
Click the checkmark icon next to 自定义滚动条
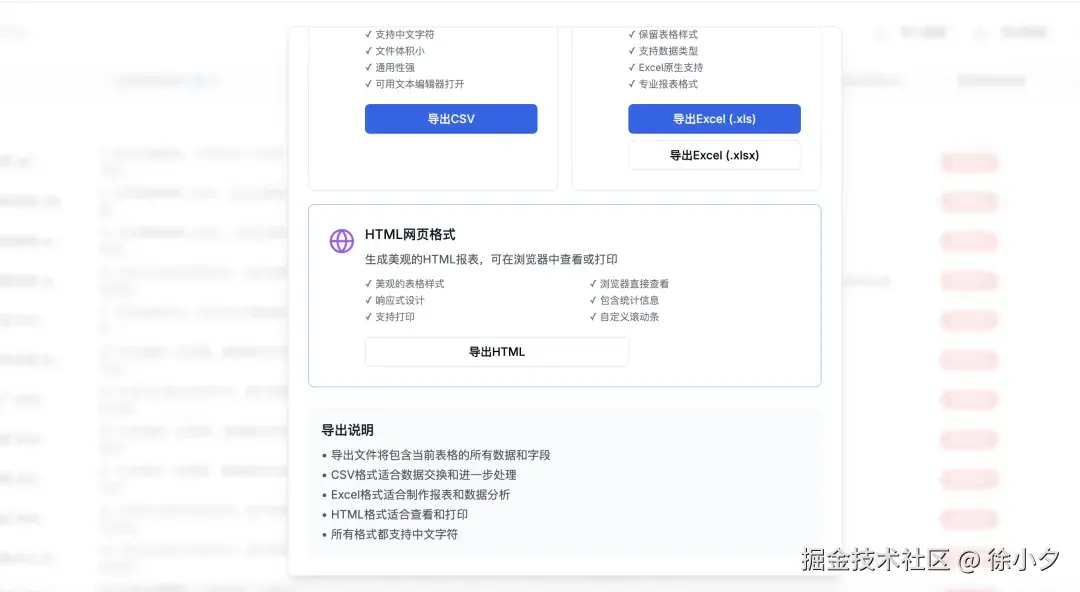pyautogui.click(x=594, y=316)
